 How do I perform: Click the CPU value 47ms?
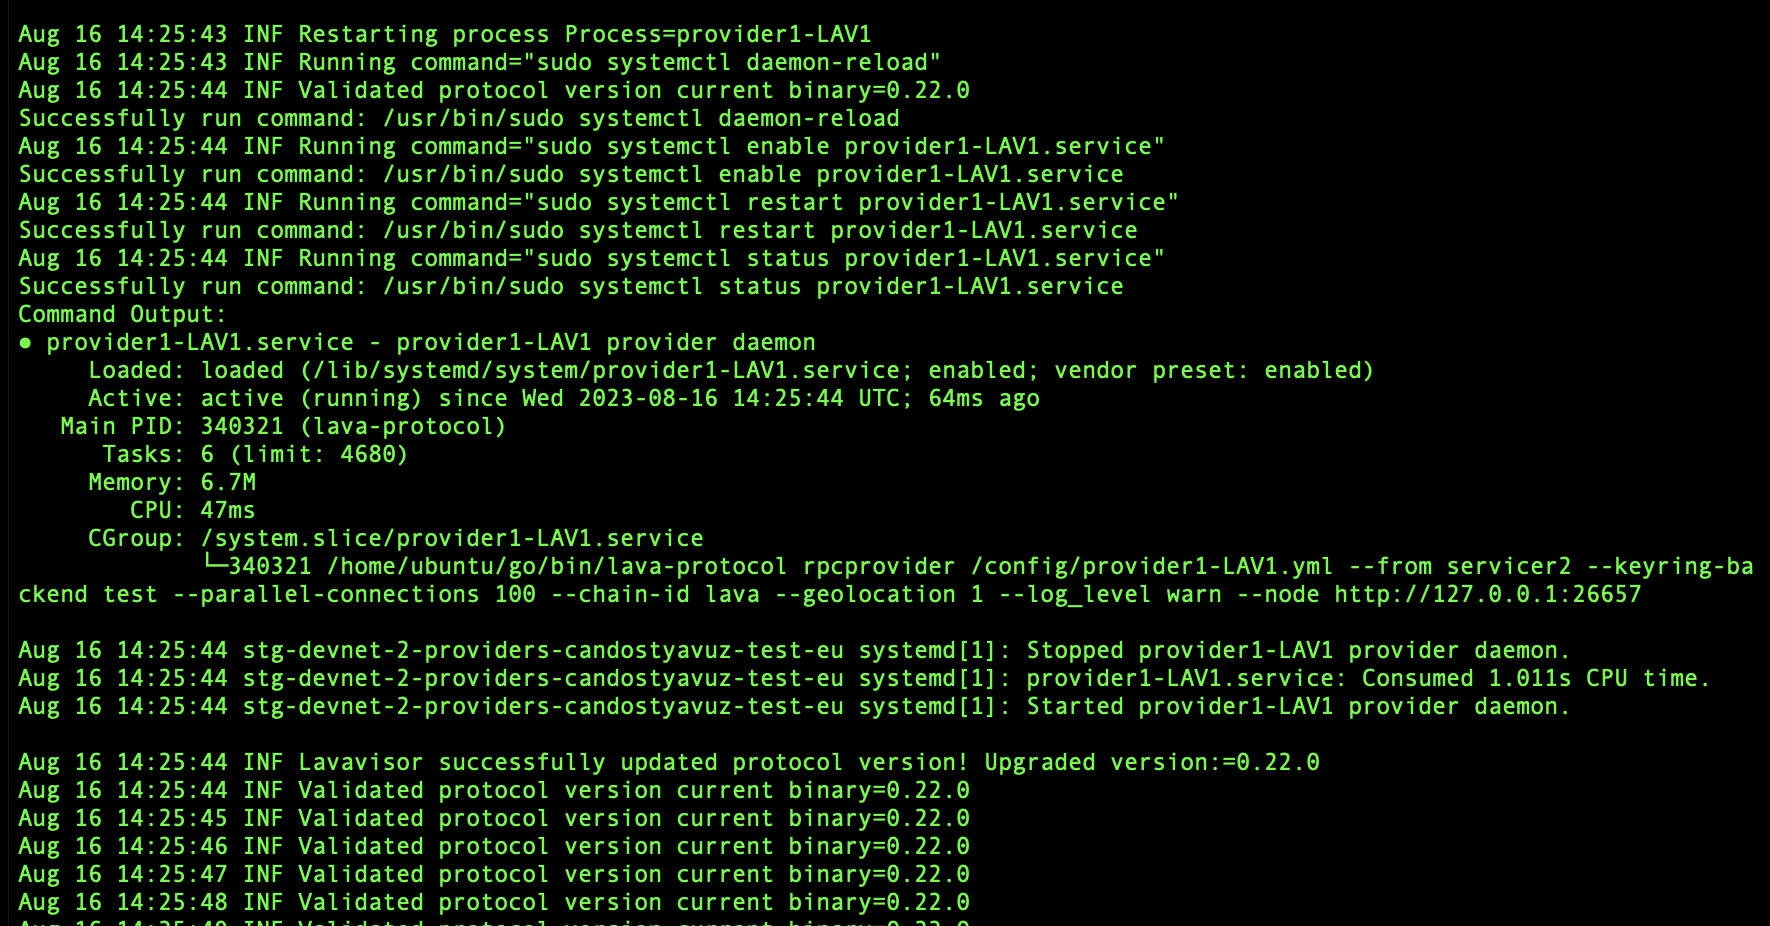[x=227, y=510]
